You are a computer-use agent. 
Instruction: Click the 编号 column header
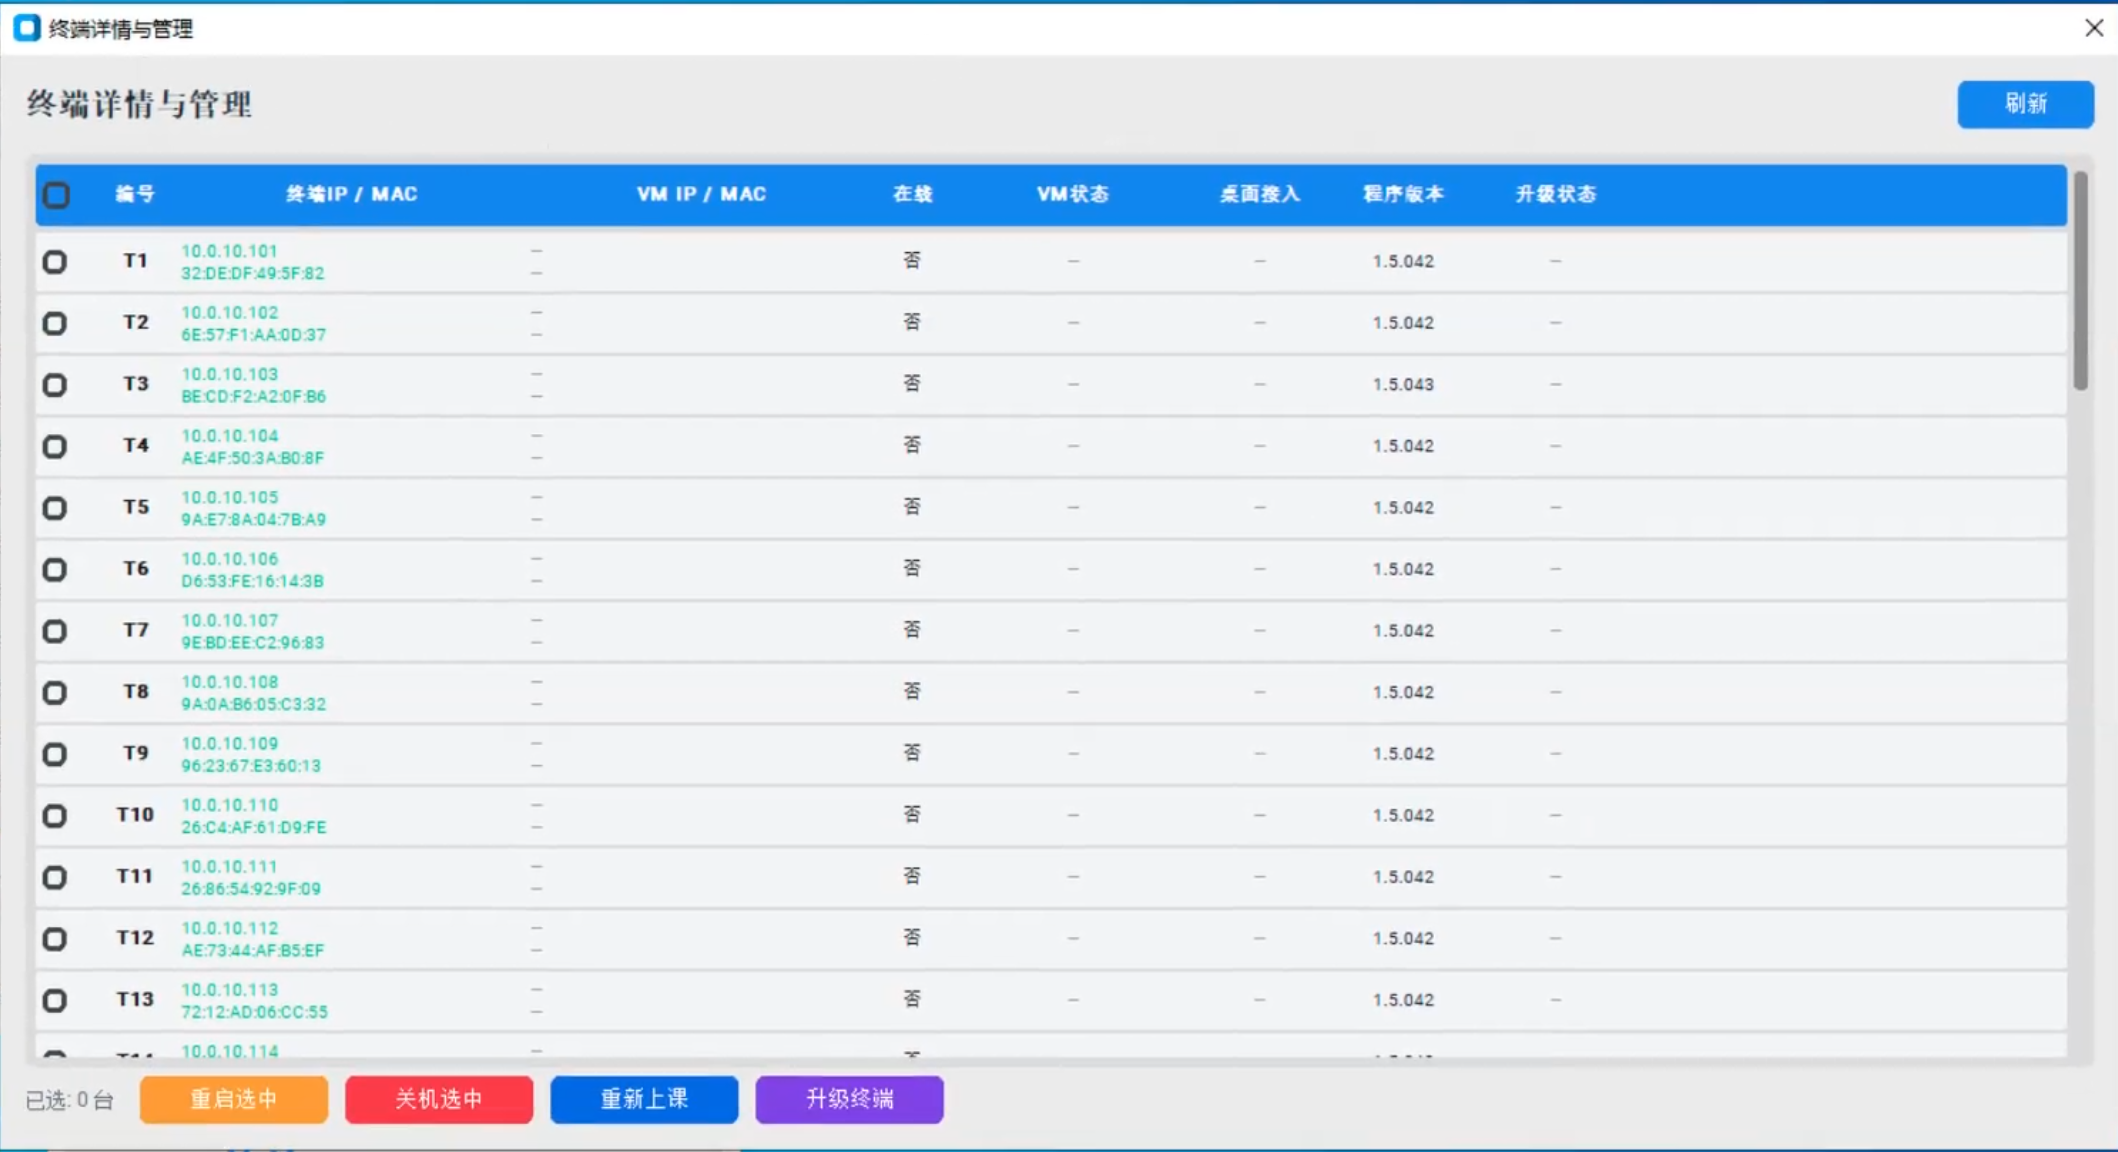point(135,194)
